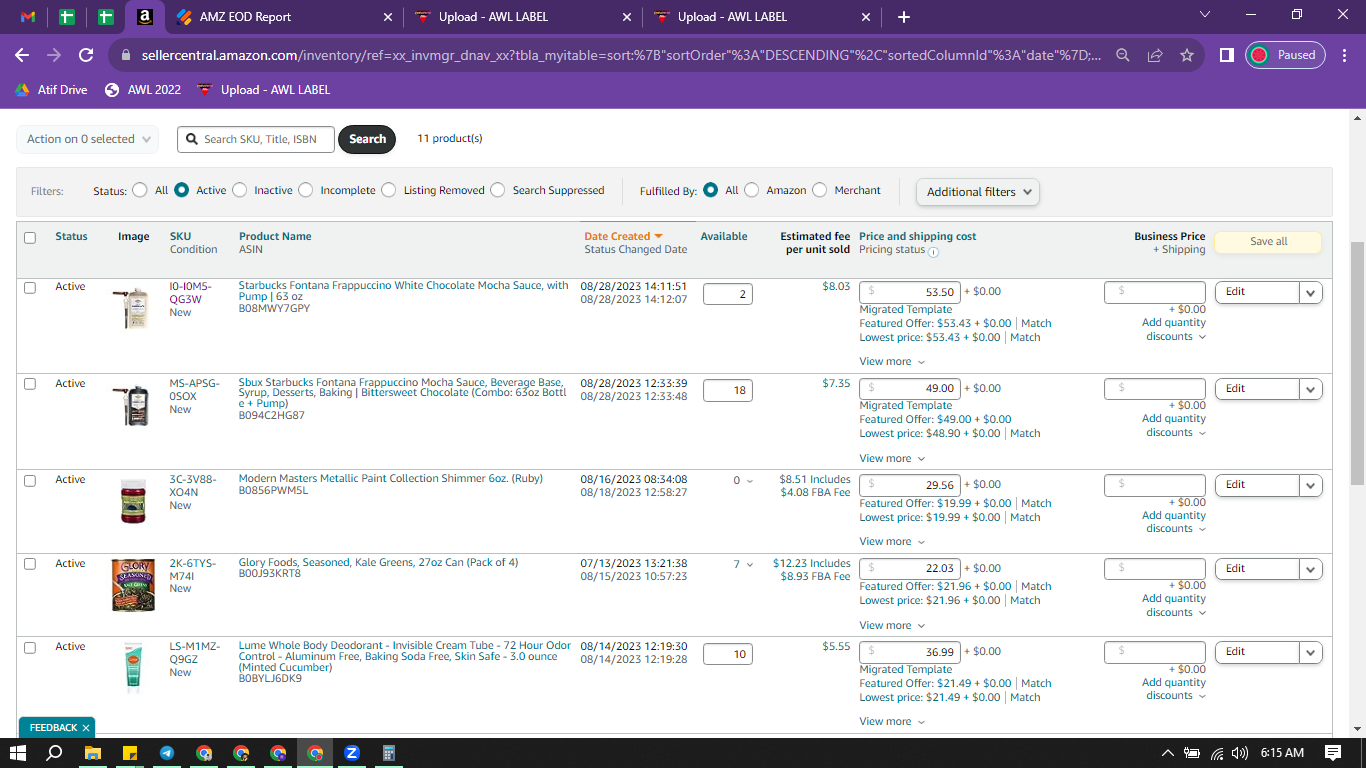Image resolution: width=1366 pixels, height=768 pixels.
Task: Open Telegram from the taskbar
Action: [x=166, y=752]
